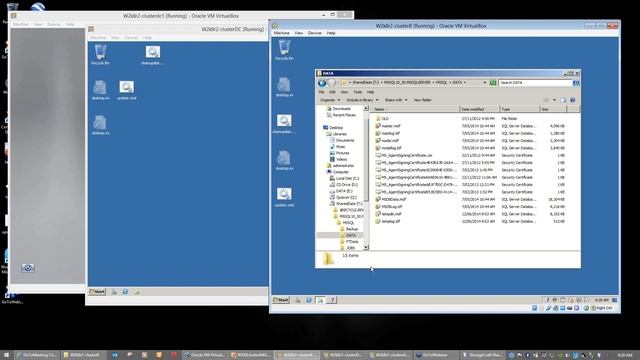Open update.cmd icon on clusterDC desktop

127,90
